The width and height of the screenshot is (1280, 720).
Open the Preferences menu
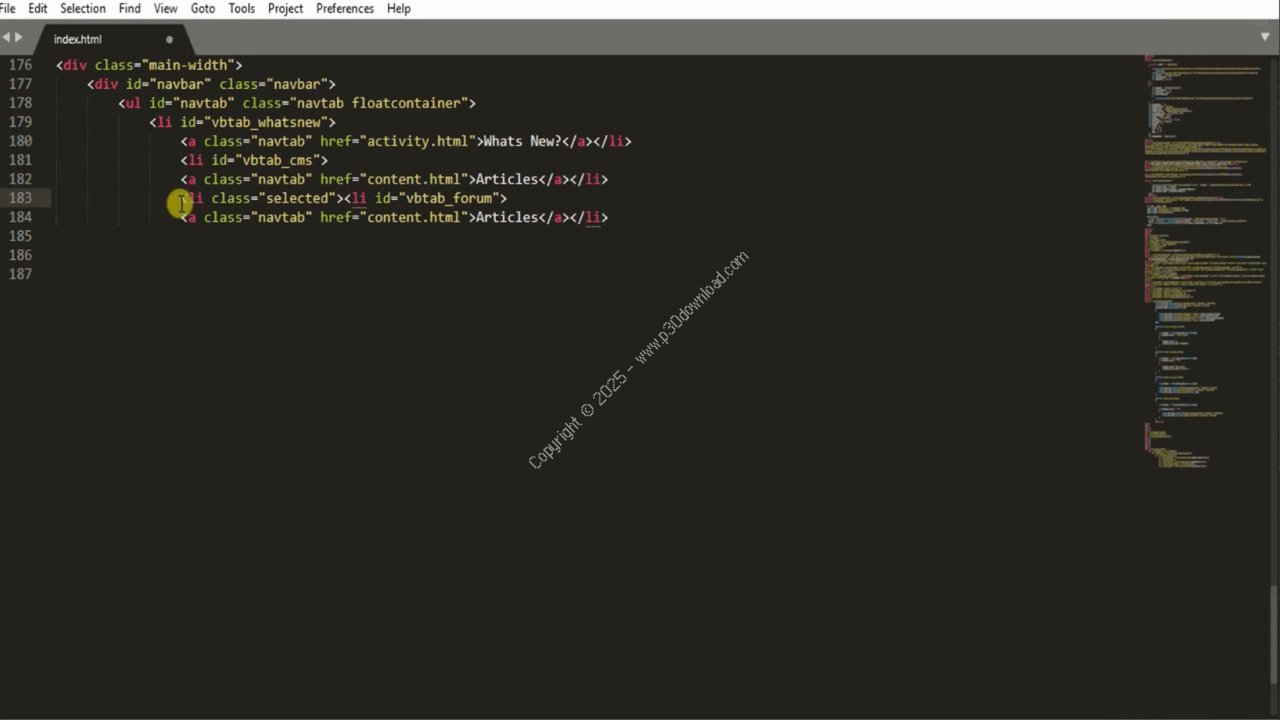pyautogui.click(x=345, y=8)
